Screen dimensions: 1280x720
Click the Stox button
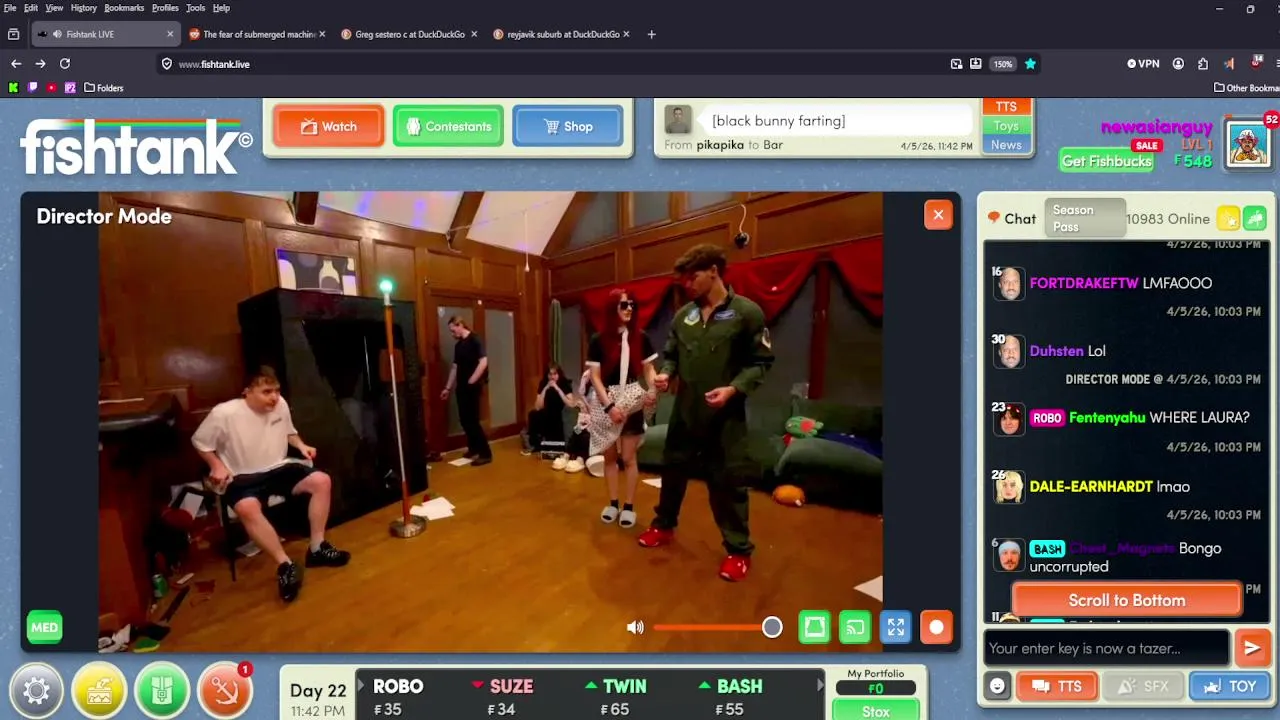[x=876, y=711]
